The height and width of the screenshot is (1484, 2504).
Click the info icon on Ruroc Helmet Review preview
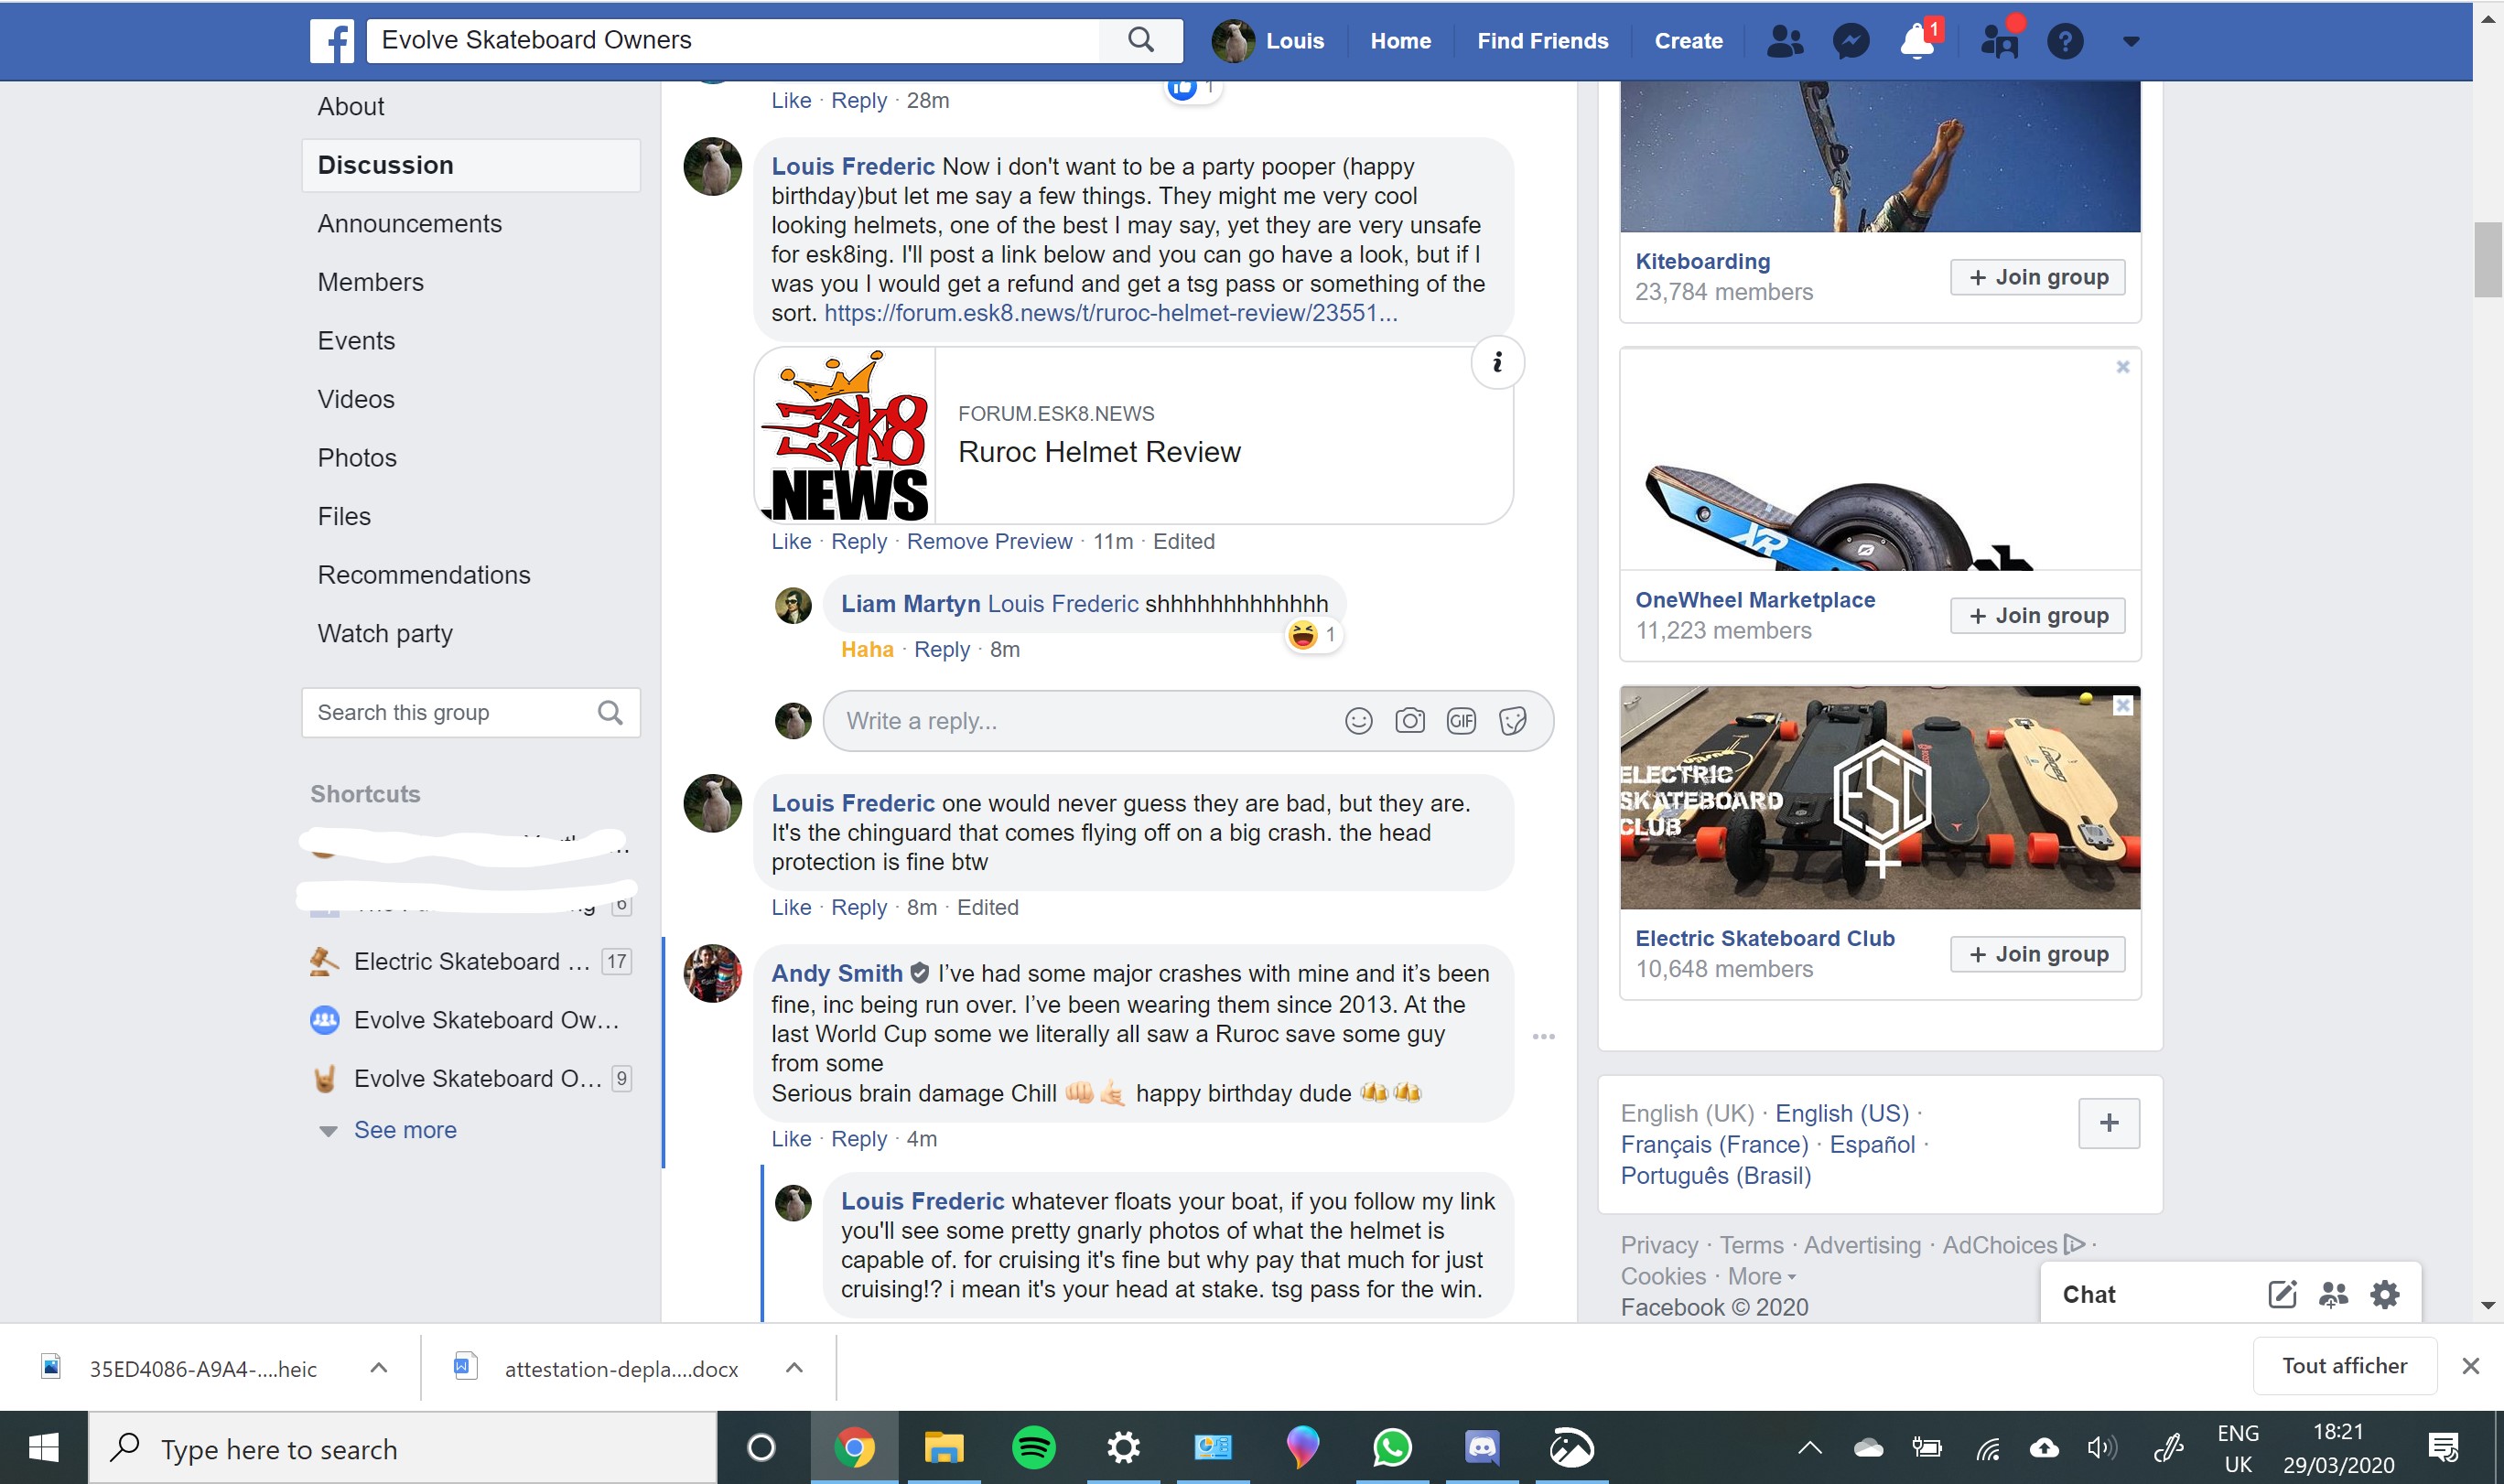1497,362
